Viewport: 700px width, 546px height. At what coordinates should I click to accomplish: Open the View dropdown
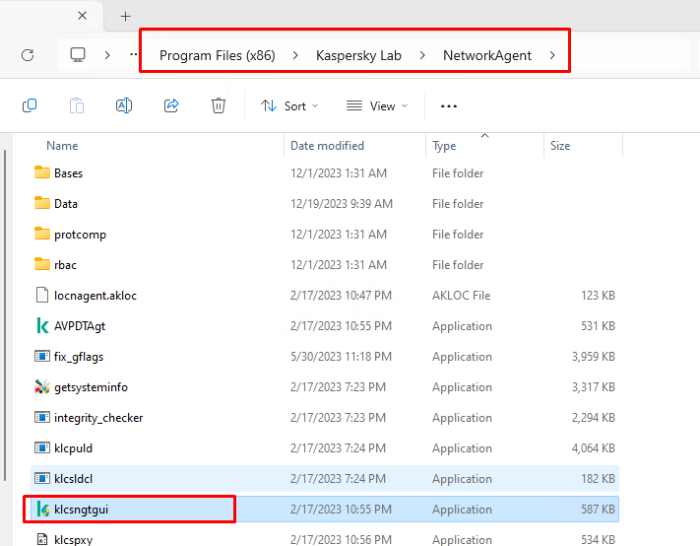377,106
